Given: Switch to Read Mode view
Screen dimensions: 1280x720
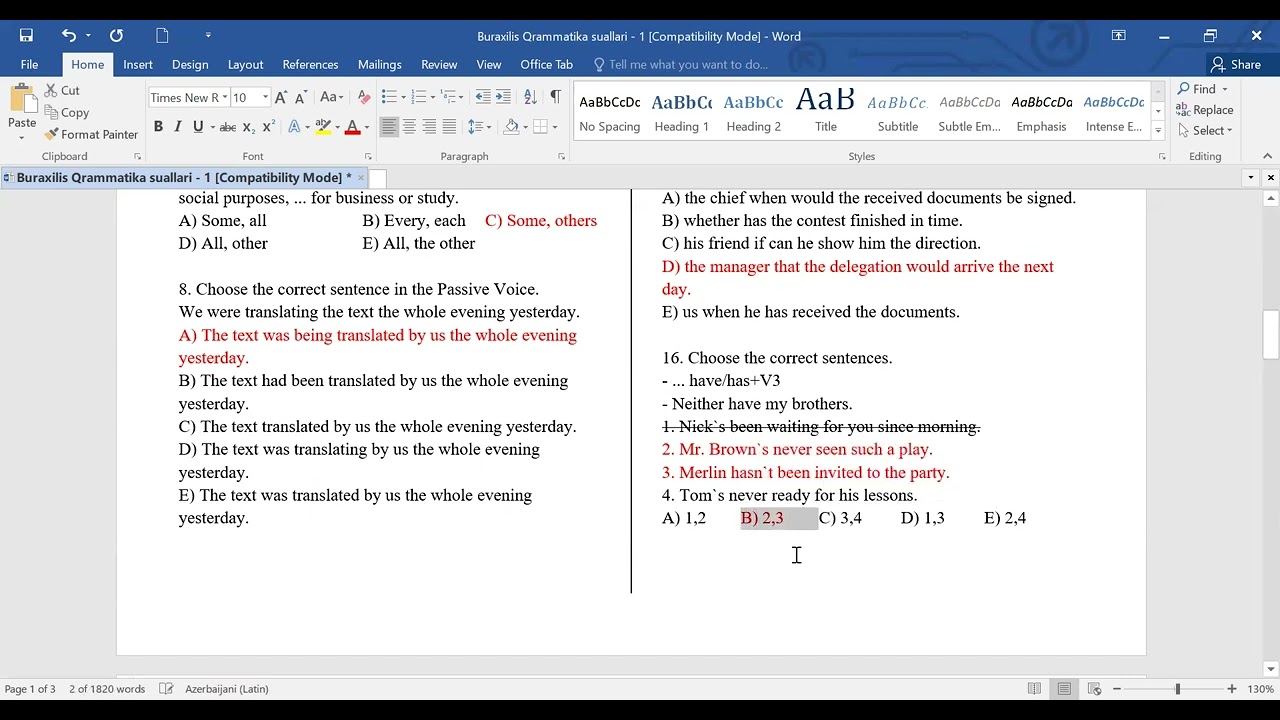Looking at the screenshot, I should (x=1034, y=689).
